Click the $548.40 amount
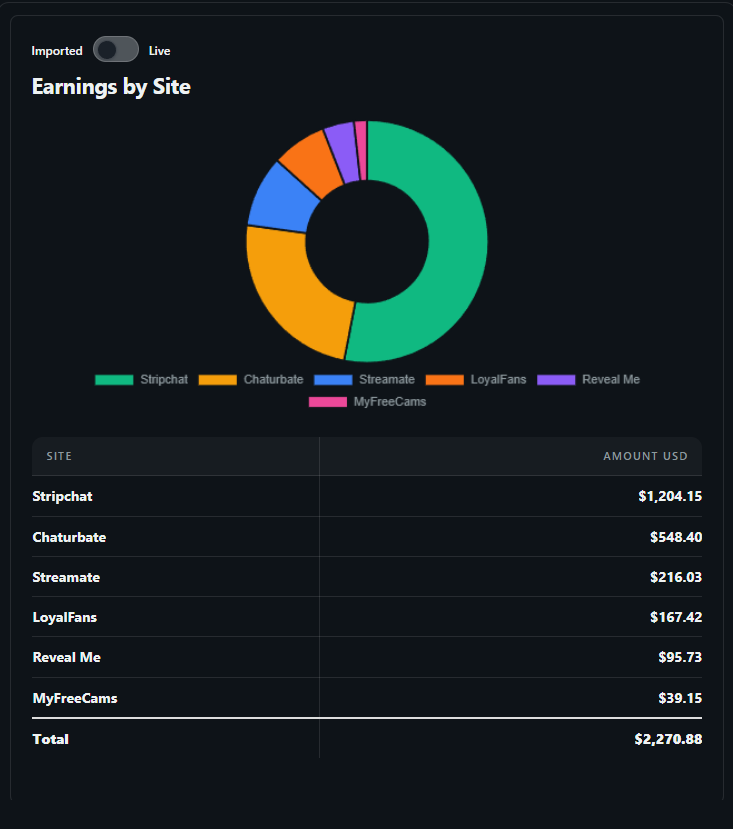The image size is (733, 829). tap(676, 537)
